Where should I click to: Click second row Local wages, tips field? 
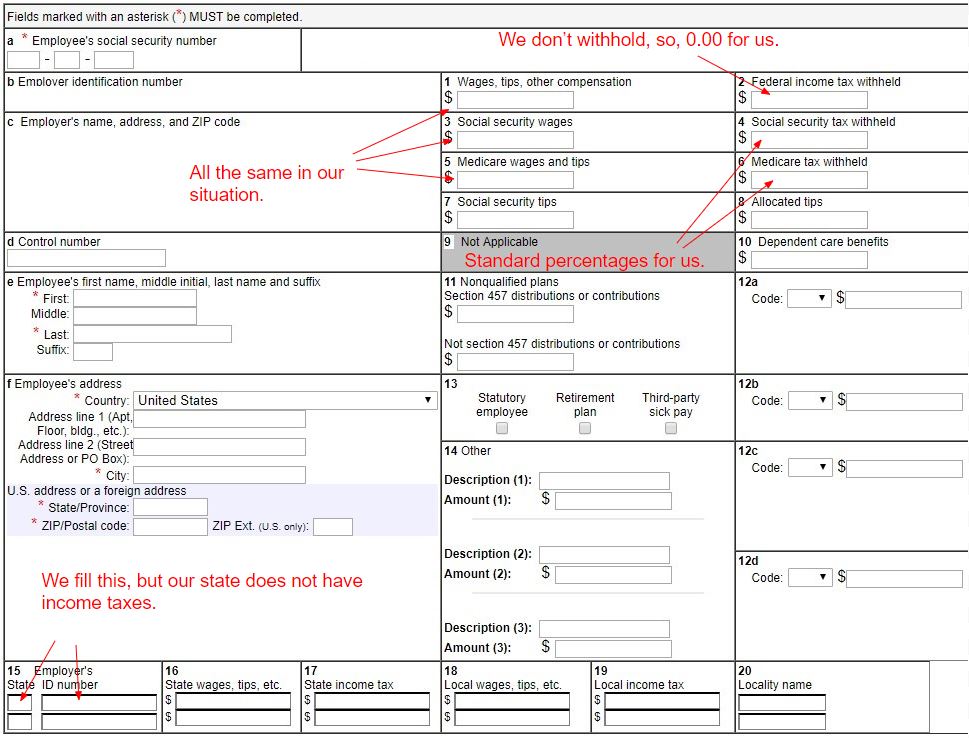tap(512, 718)
